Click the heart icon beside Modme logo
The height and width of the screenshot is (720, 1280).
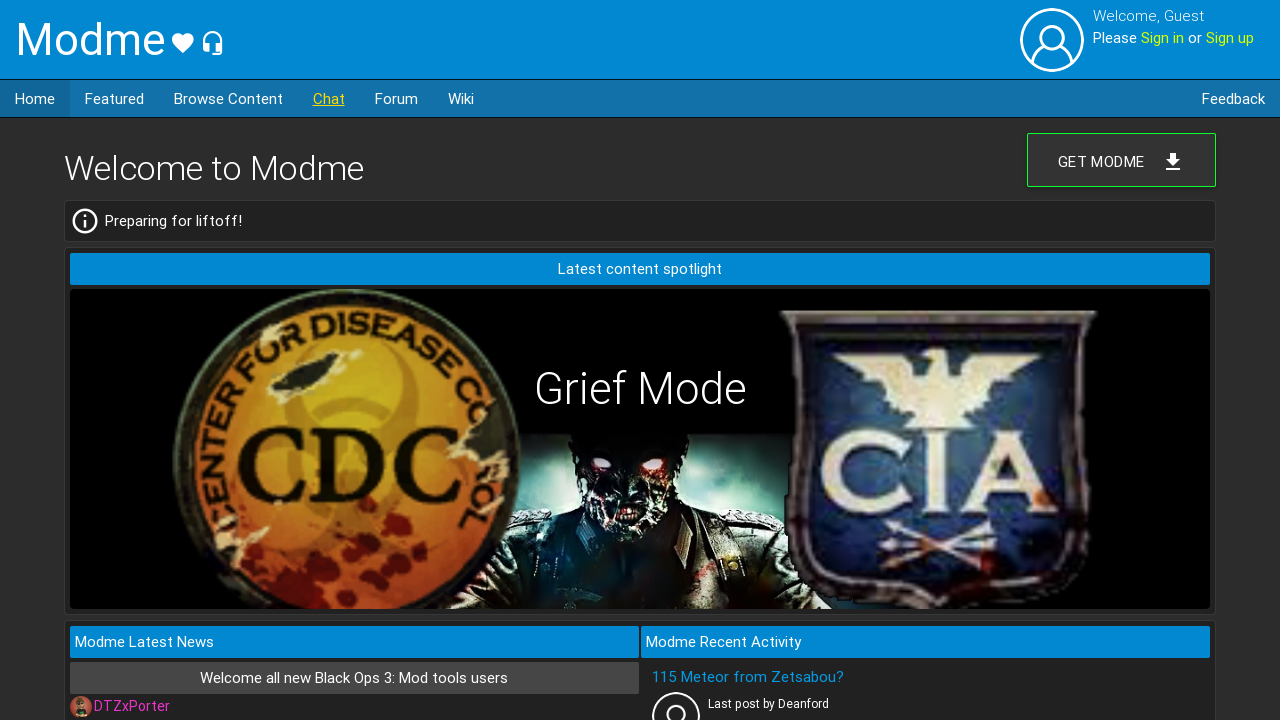point(182,42)
